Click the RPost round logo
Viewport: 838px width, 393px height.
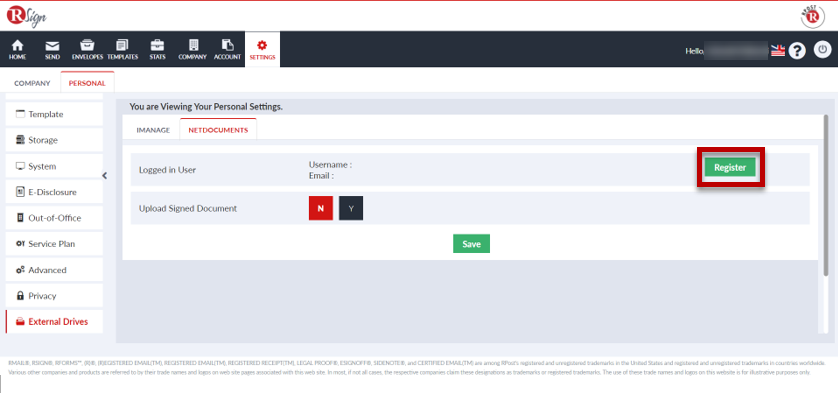[x=812, y=17]
